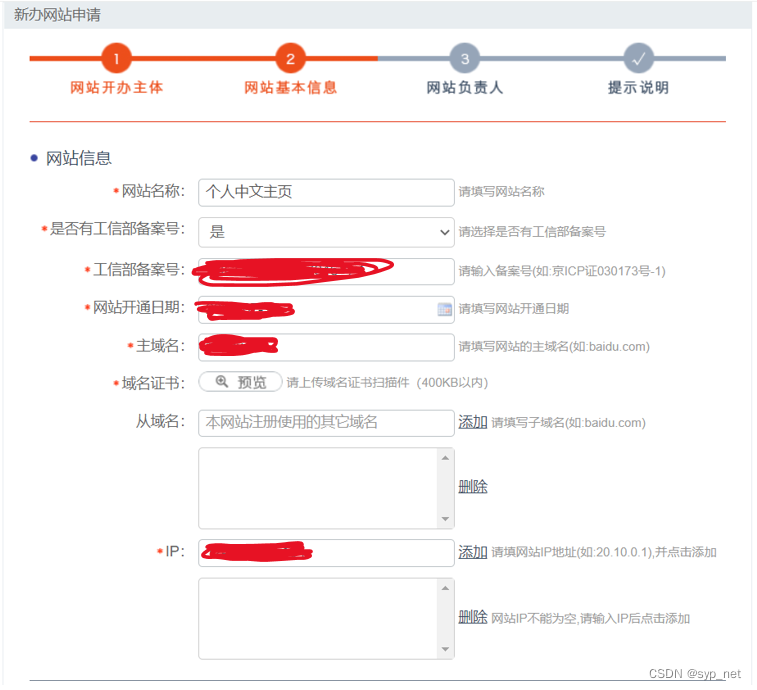The image size is (757, 690).
Task: Click hint 请选择是否有工信部备案号
Action: point(532,232)
